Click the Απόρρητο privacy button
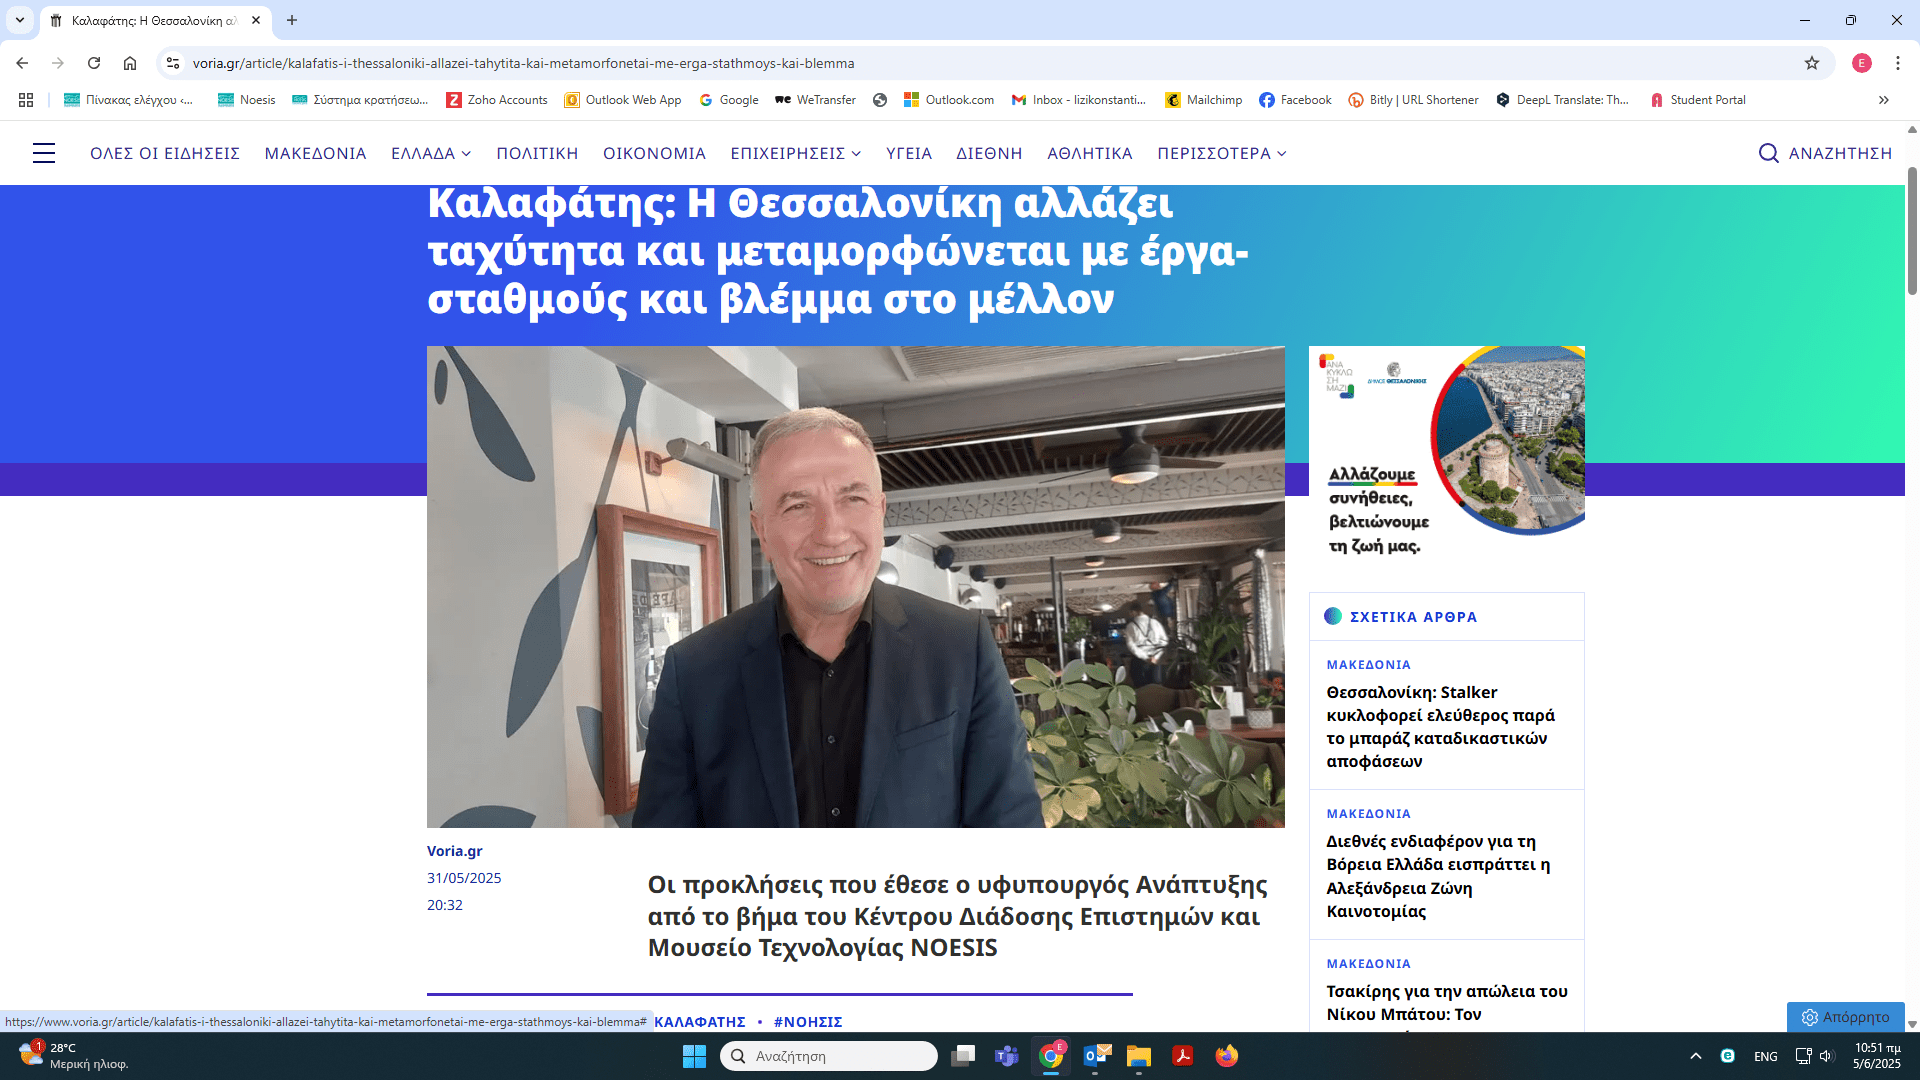This screenshot has height=1080, width=1920. [x=1846, y=1017]
